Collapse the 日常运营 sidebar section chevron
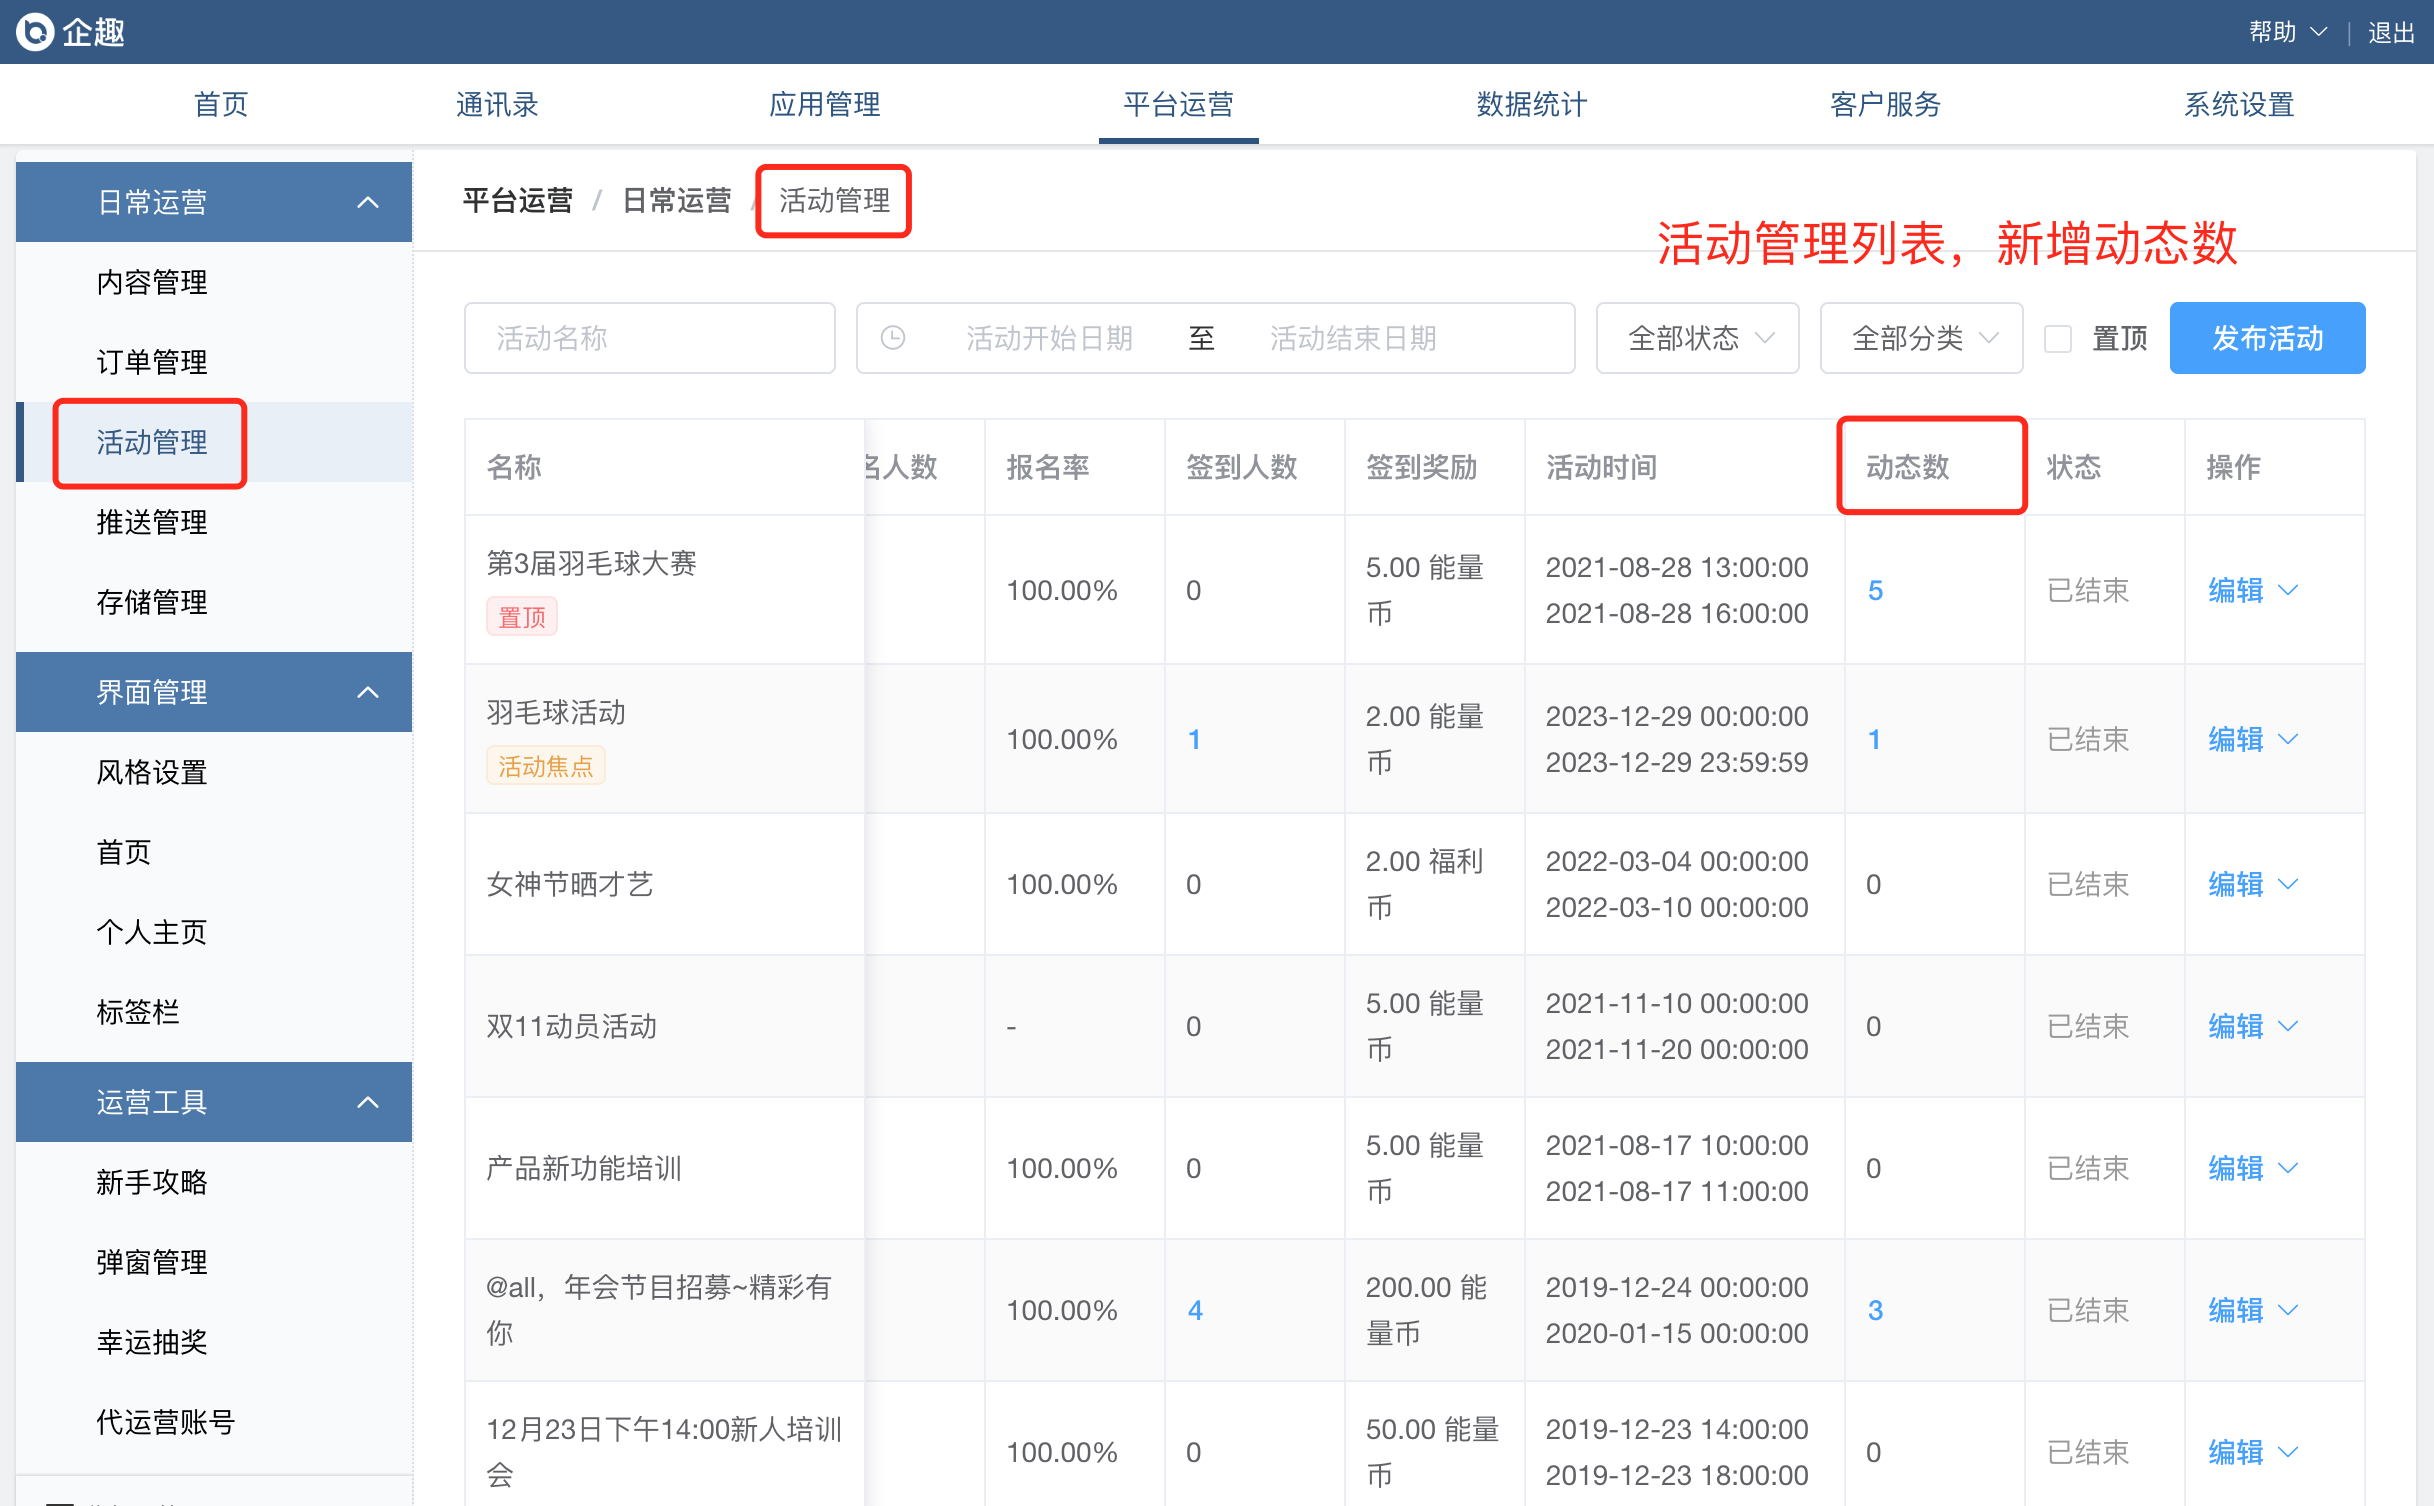2434x1506 pixels. [x=368, y=203]
